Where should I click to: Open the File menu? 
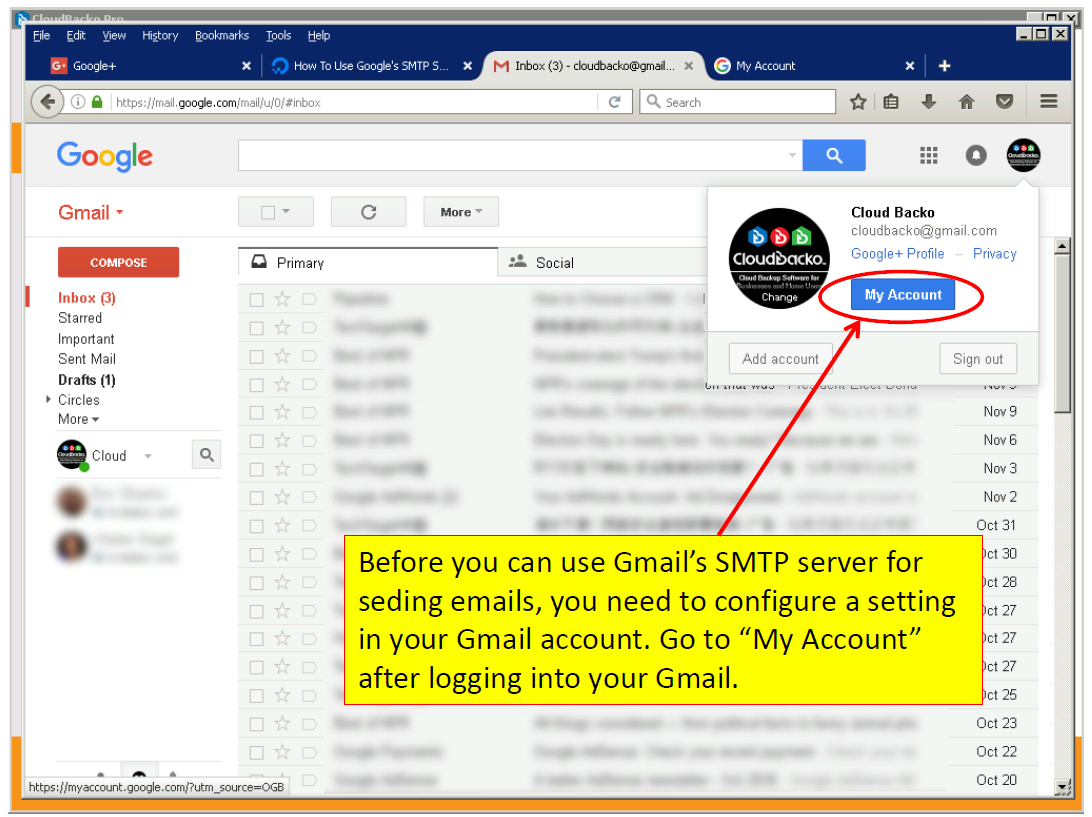pos(42,36)
